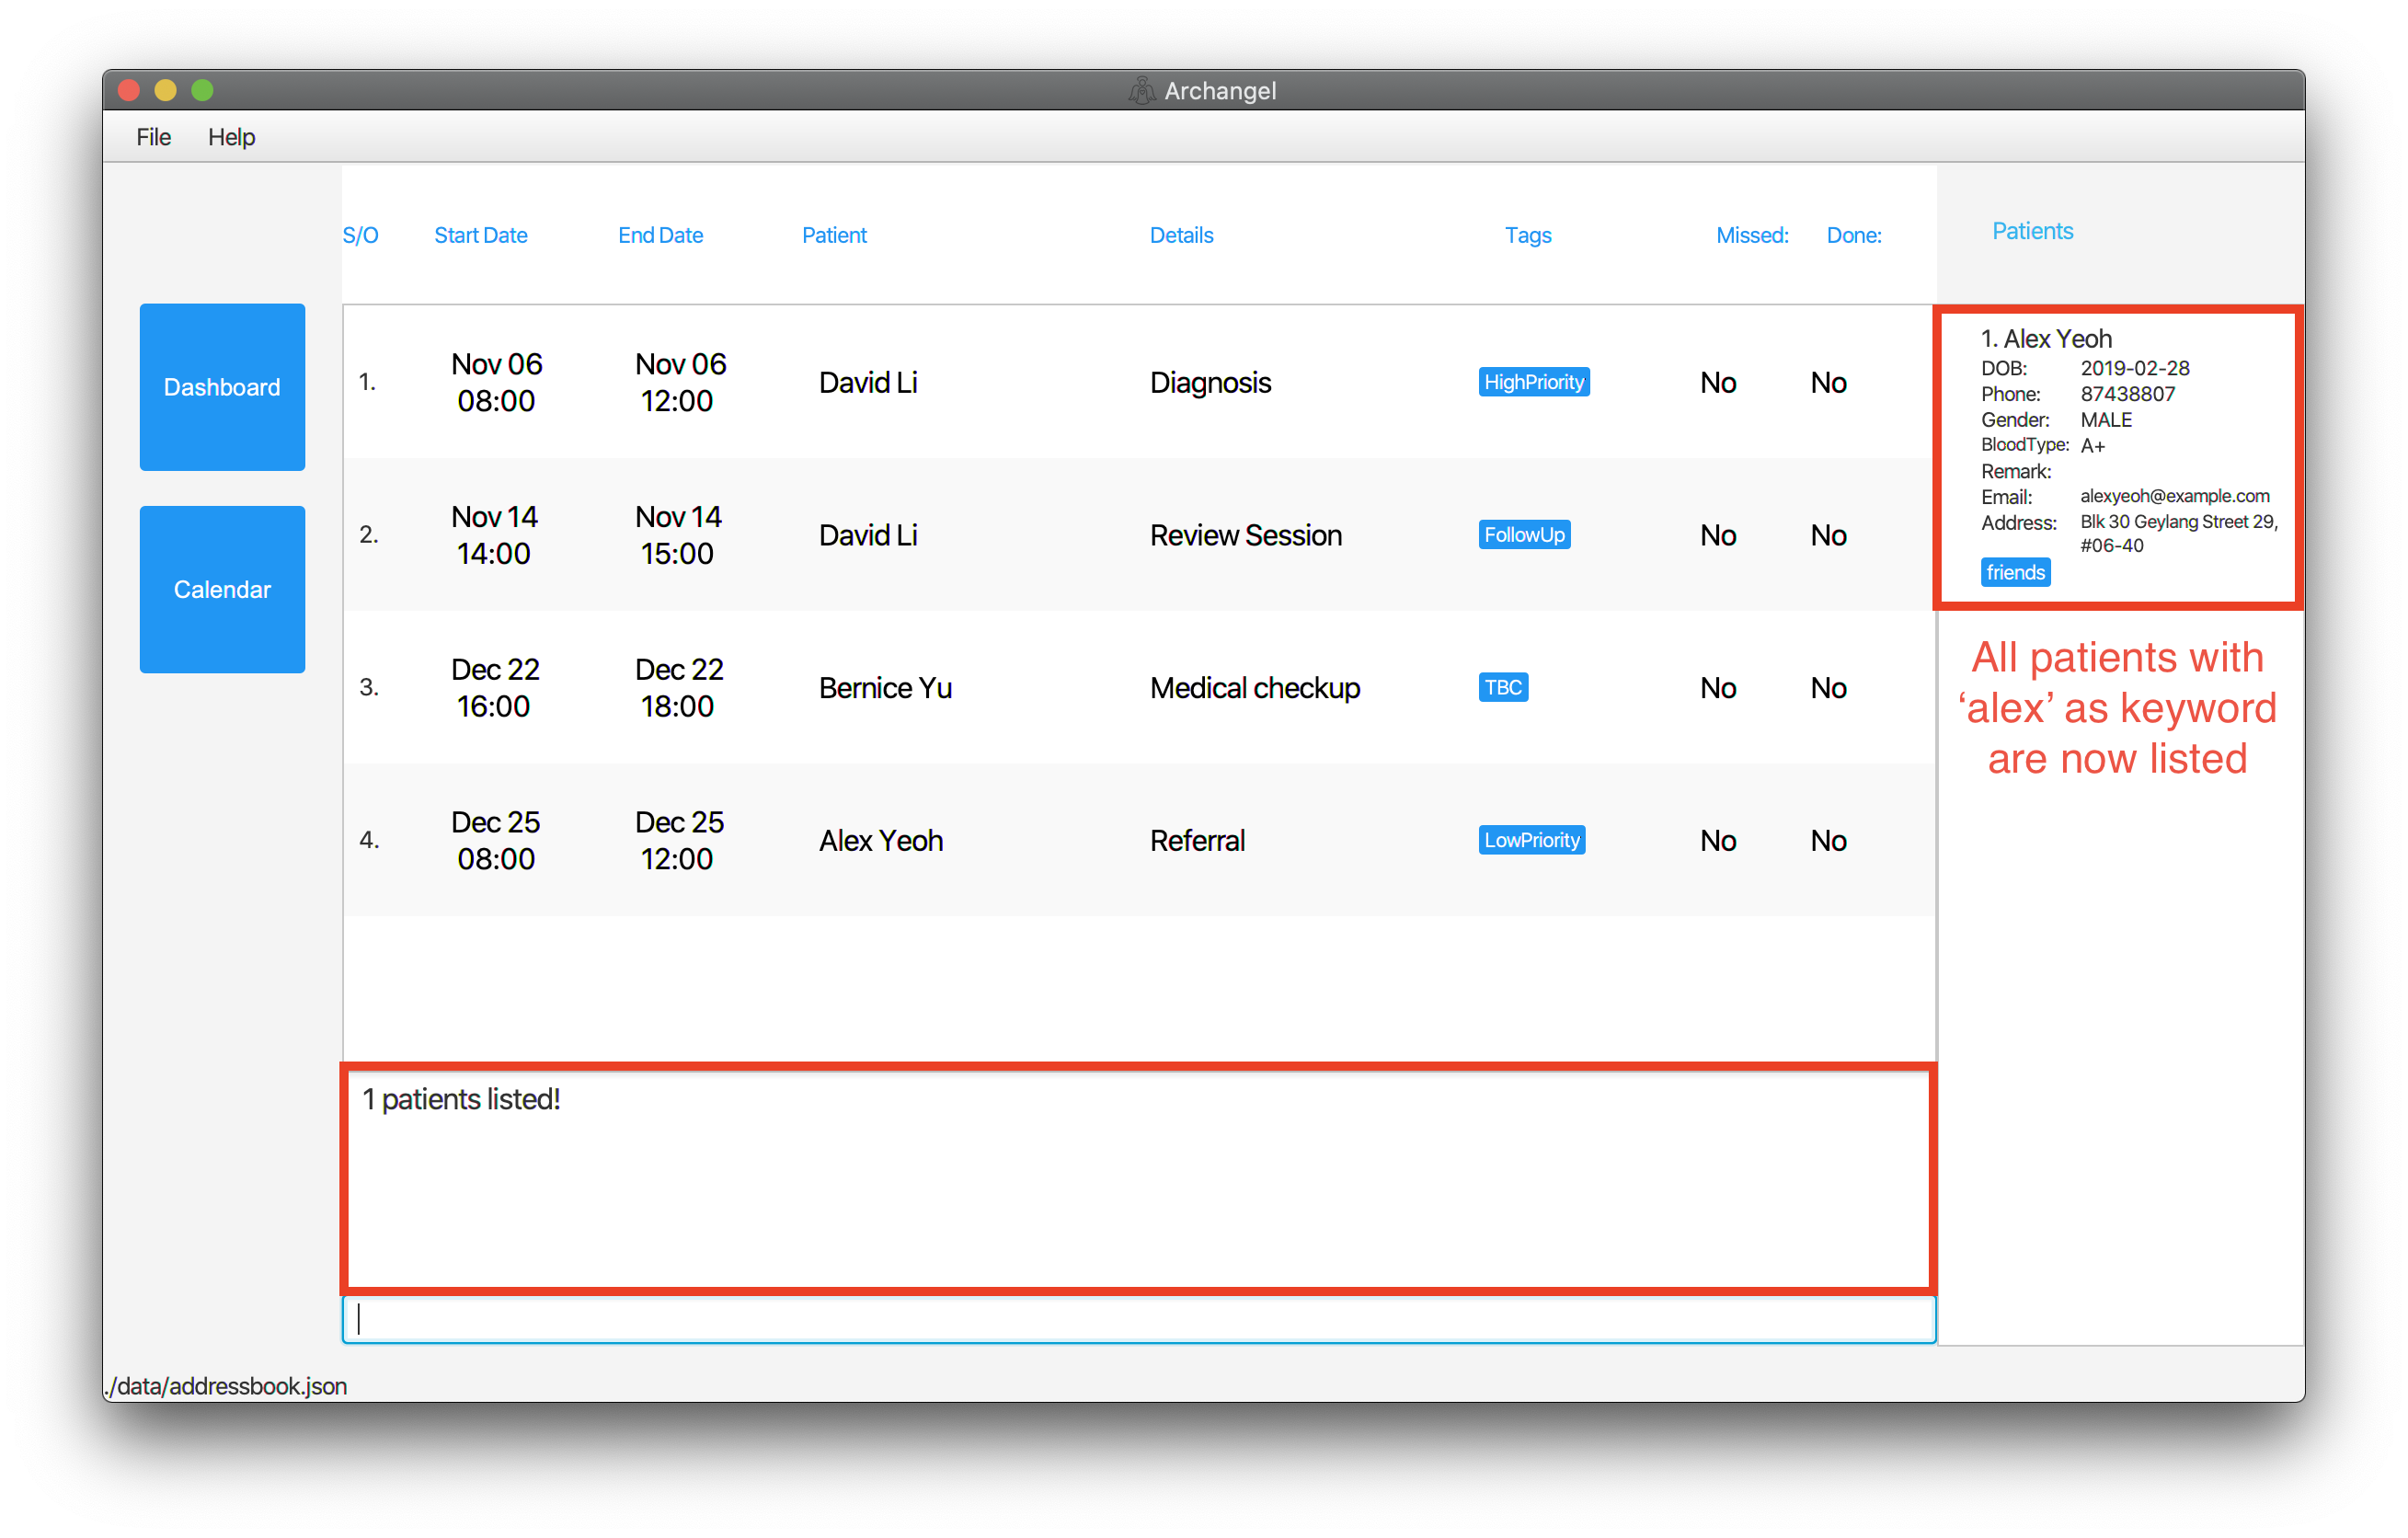Click the Patients panel heading
The image size is (2408, 1538).
coord(2032,231)
